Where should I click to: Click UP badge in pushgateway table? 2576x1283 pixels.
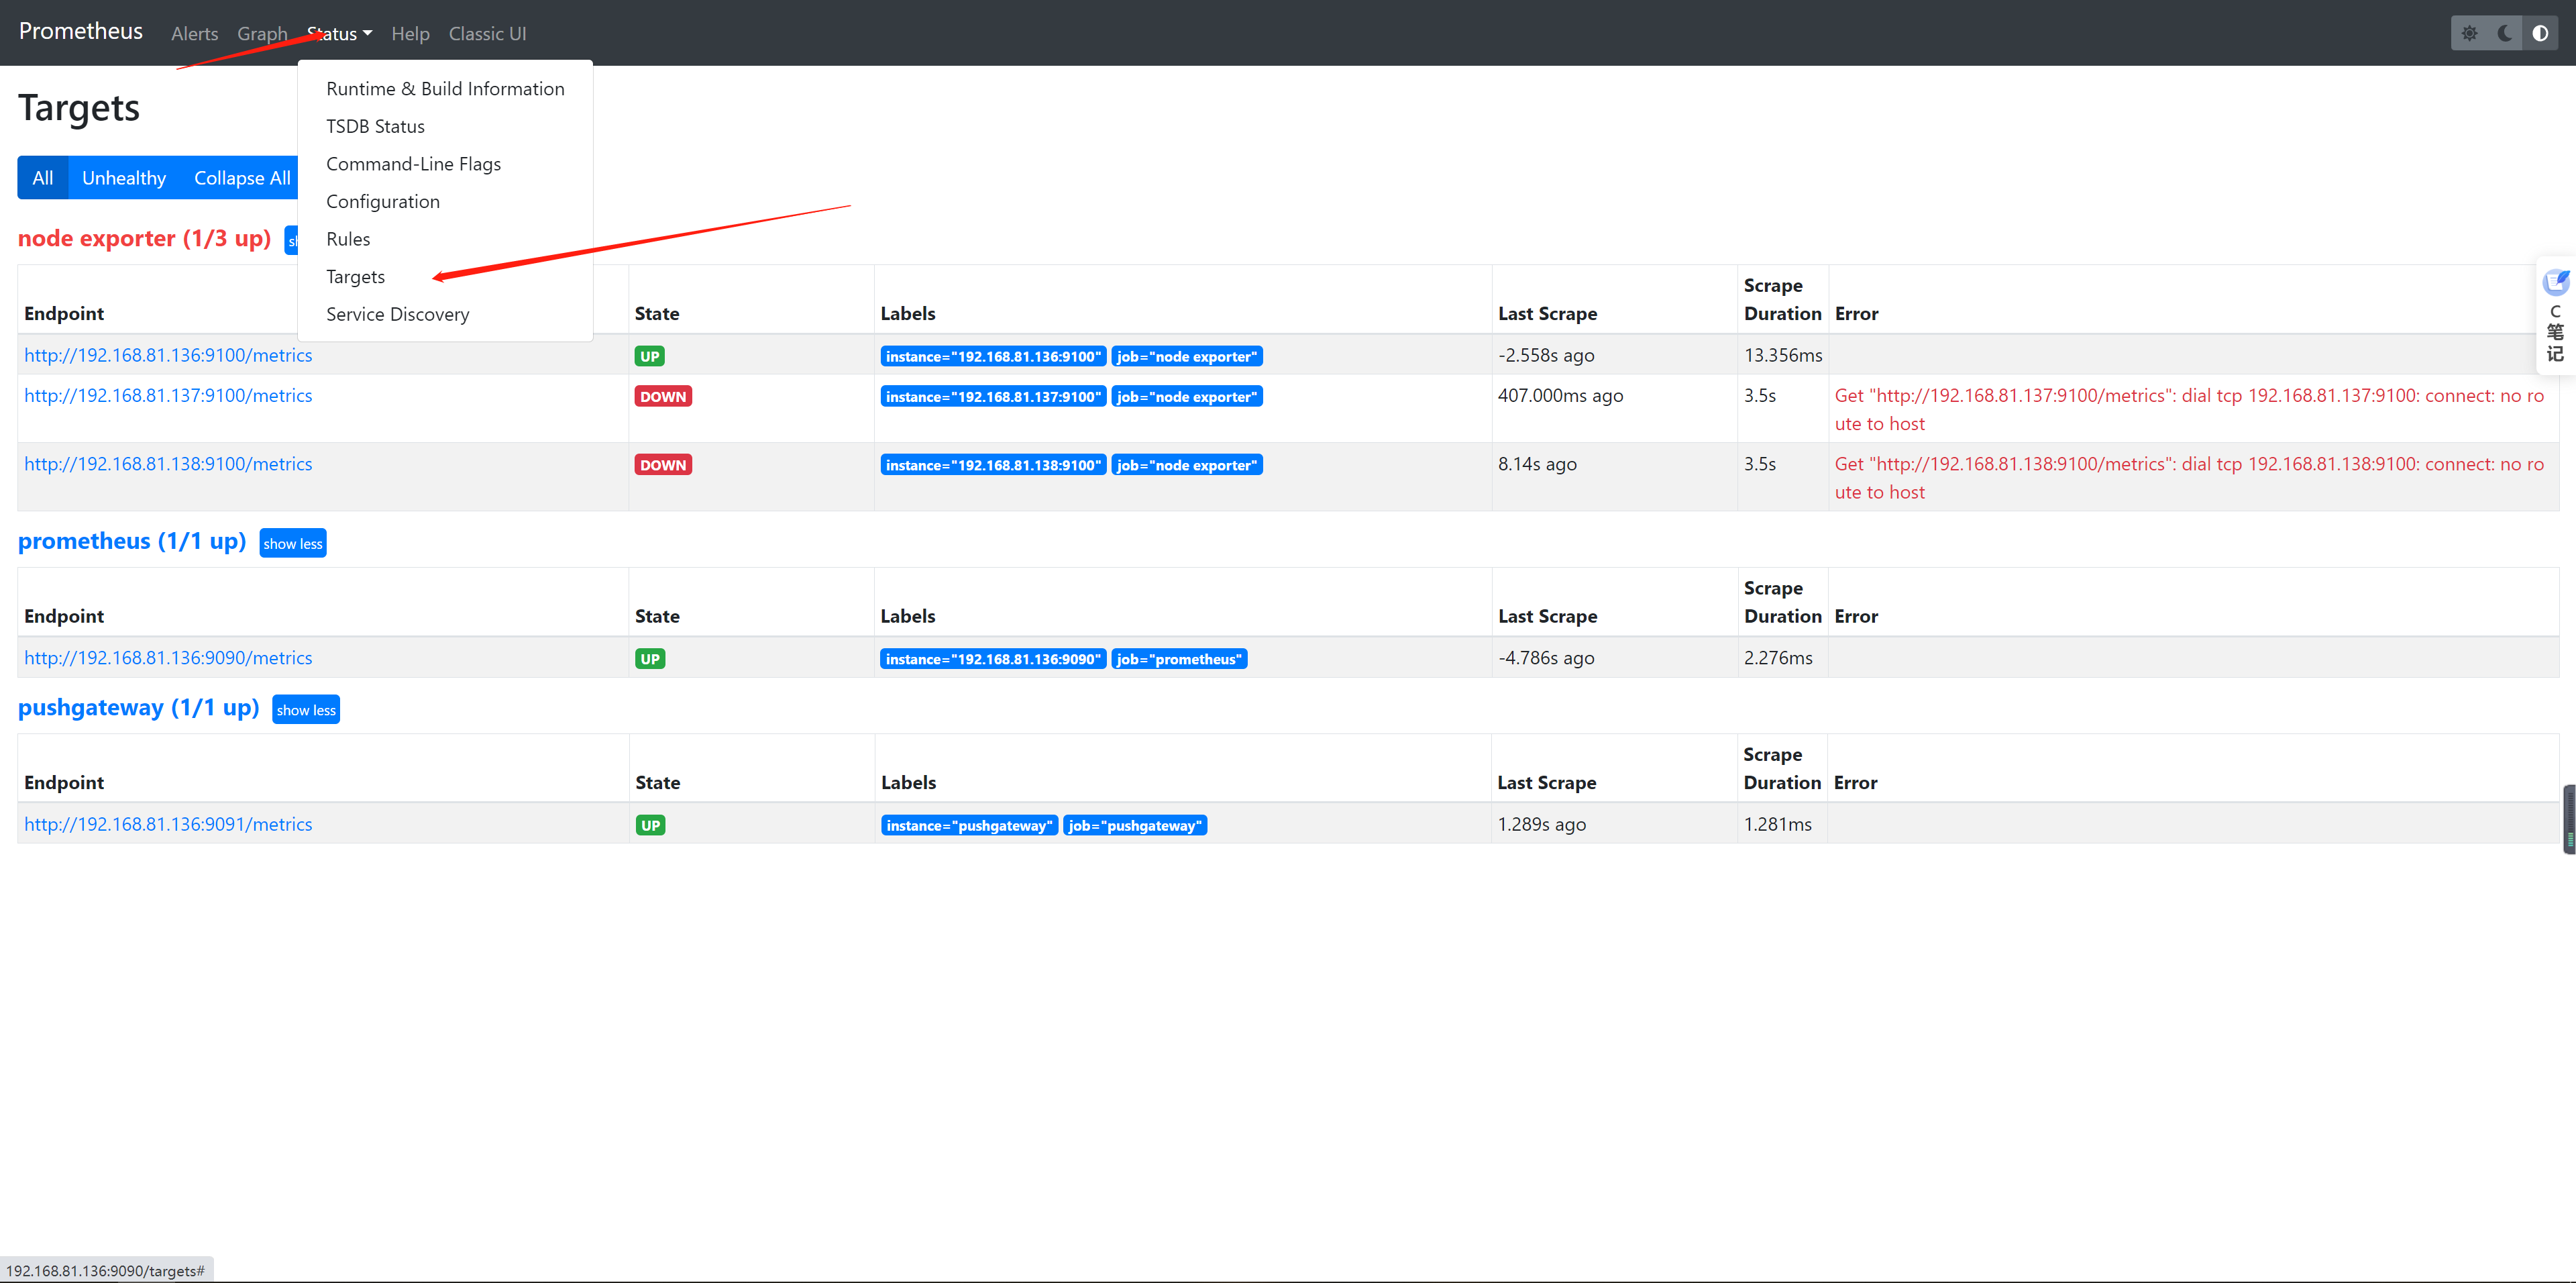pos(650,825)
